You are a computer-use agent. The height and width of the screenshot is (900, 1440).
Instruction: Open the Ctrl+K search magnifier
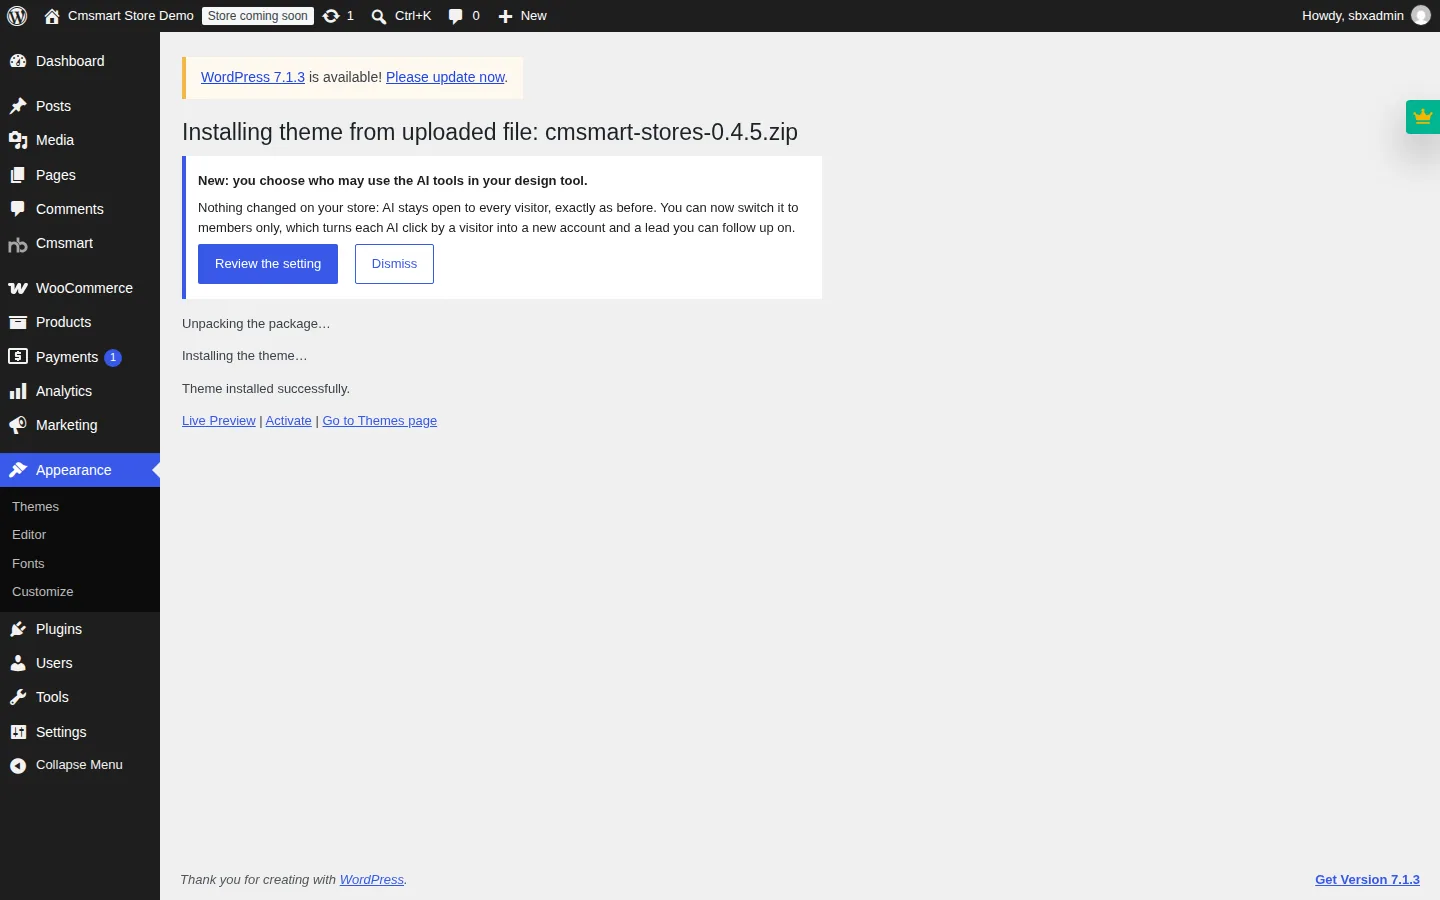pos(379,16)
